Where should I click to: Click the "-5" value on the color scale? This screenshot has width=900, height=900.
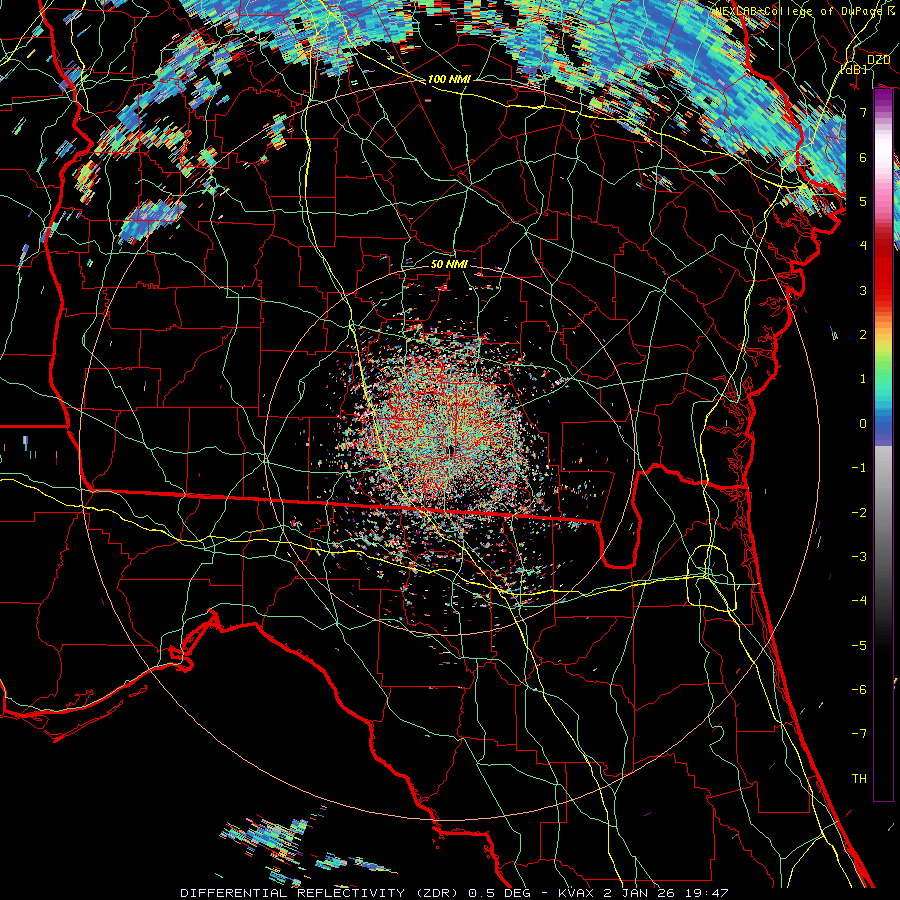[x=859, y=646]
